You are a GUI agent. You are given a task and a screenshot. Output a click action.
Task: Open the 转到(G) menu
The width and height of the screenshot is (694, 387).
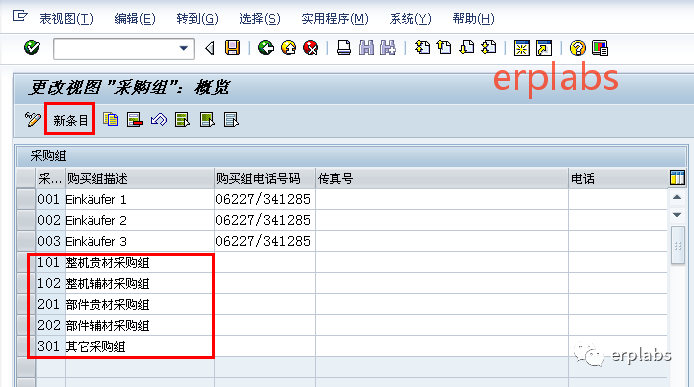[197, 19]
